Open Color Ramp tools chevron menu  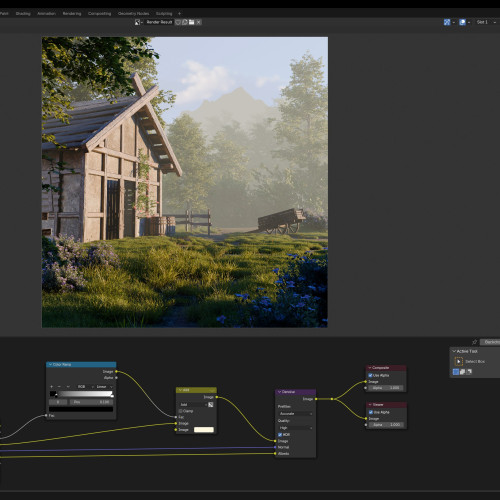point(68,387)
